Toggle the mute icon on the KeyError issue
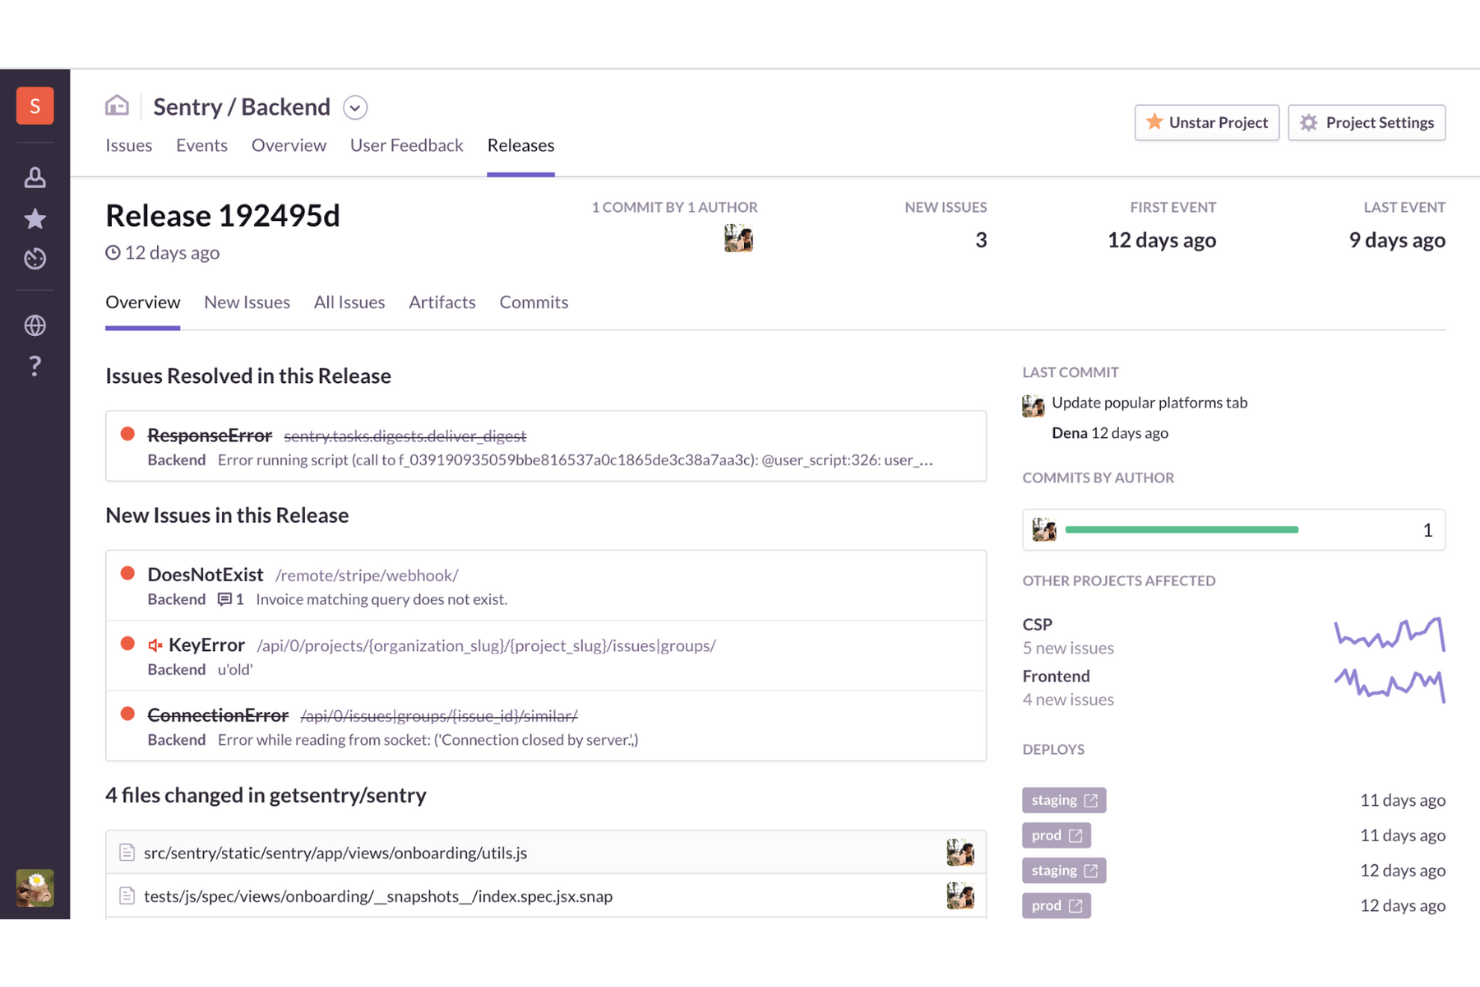 coord(155,645)
